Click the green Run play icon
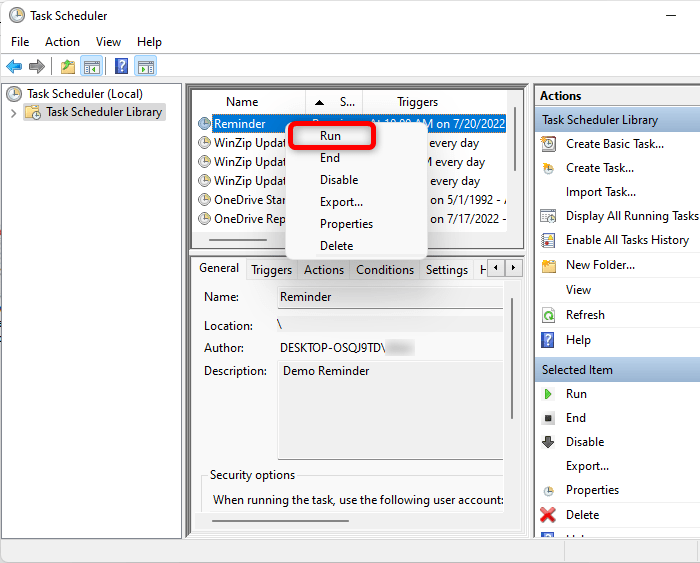 pyautogui.click(x=548, y=394)
